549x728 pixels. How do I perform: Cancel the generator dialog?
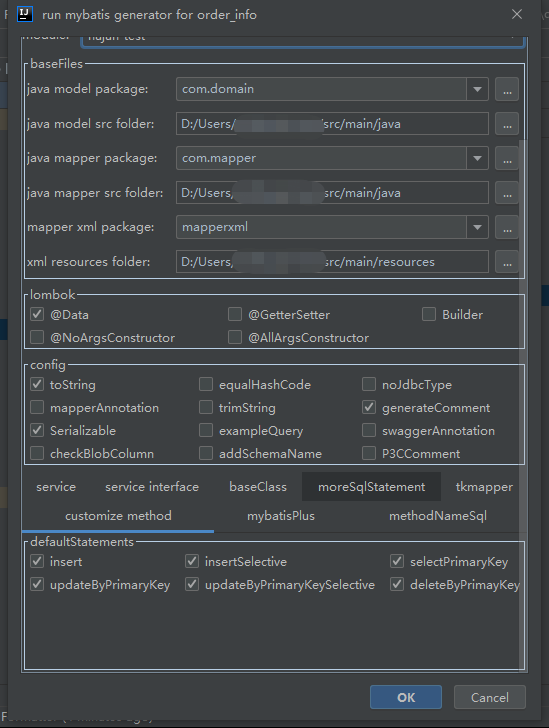coord(490,697)
